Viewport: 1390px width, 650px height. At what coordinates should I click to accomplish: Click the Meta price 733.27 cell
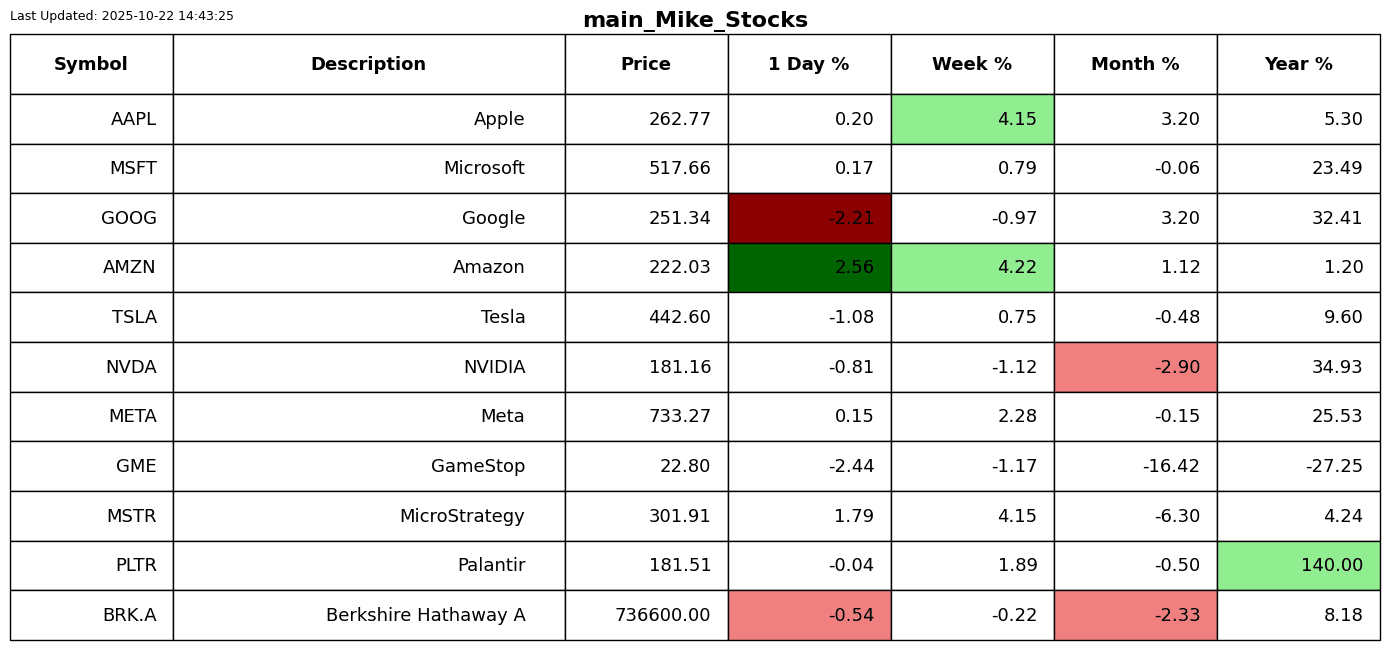(646, 416)
